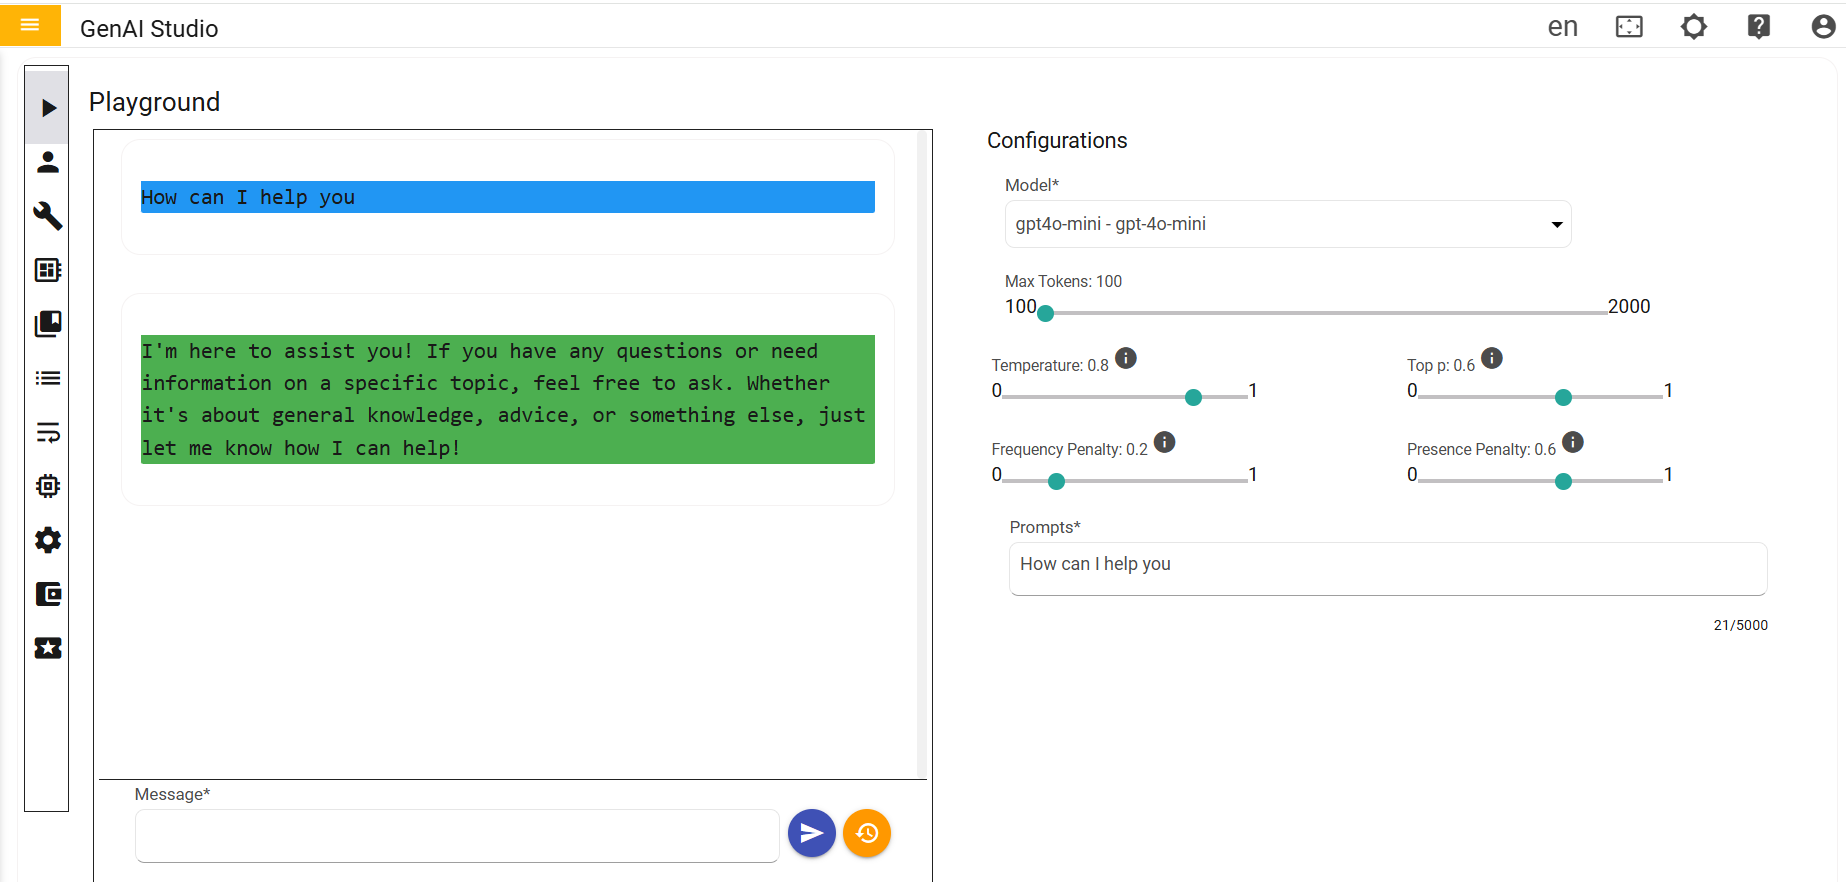
Task: Open the help question mark icon
Action: coord(1759,27)
